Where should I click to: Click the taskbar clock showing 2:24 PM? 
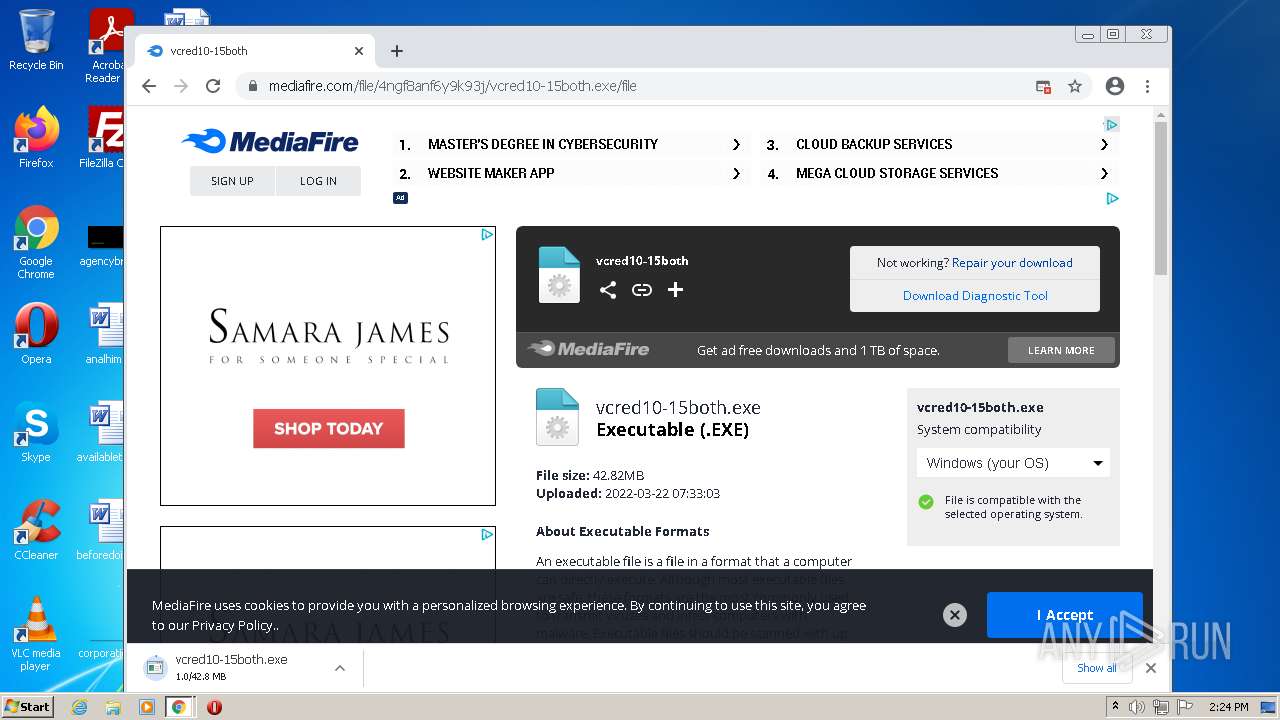click(1228, 707)
